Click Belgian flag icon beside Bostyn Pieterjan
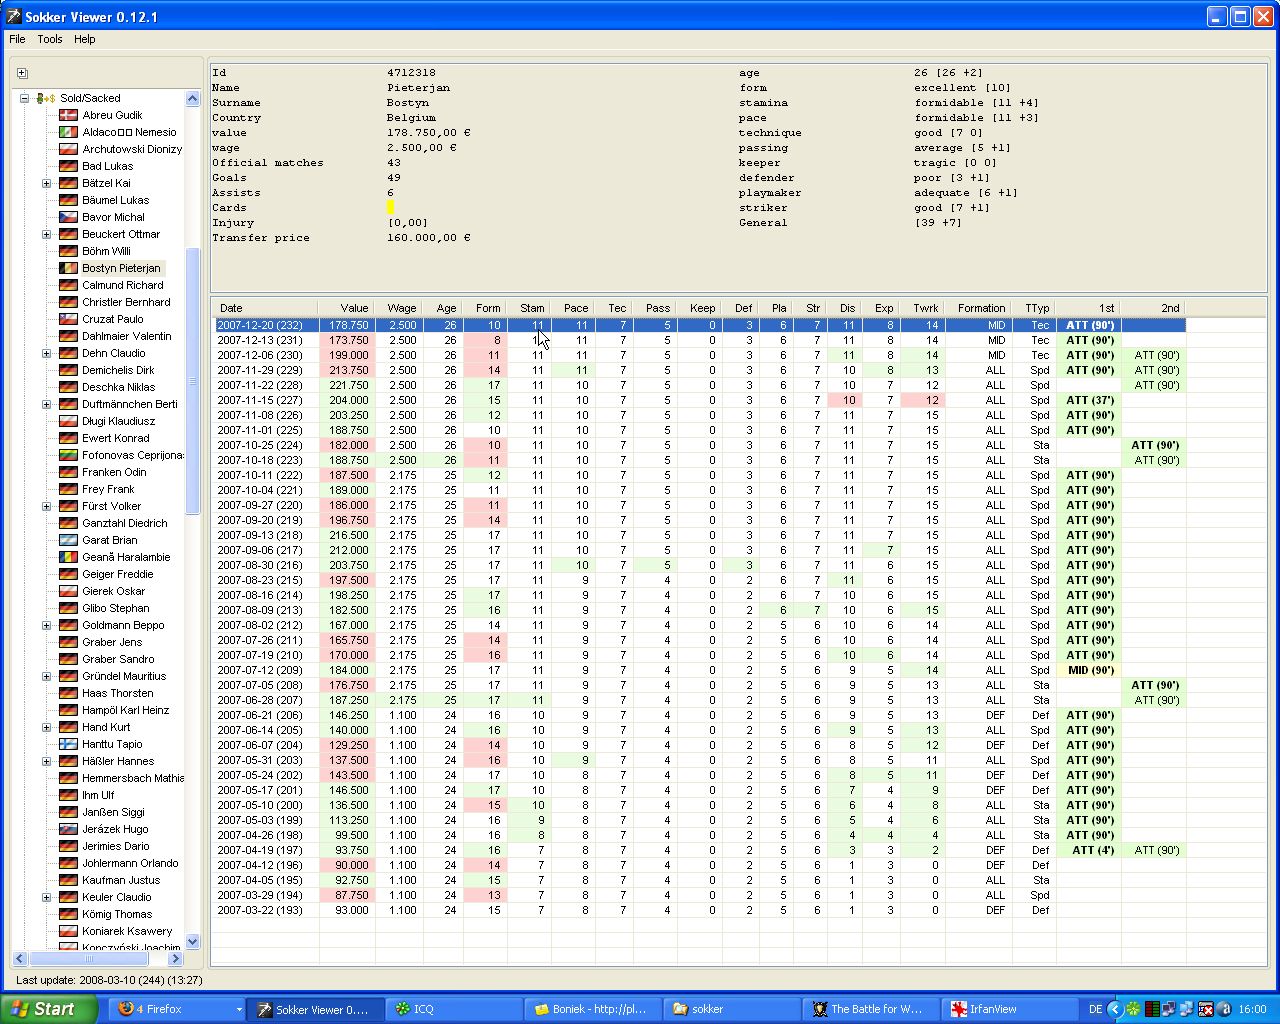The width and height of the screenshot is (1280, 1024). [68, 268]
